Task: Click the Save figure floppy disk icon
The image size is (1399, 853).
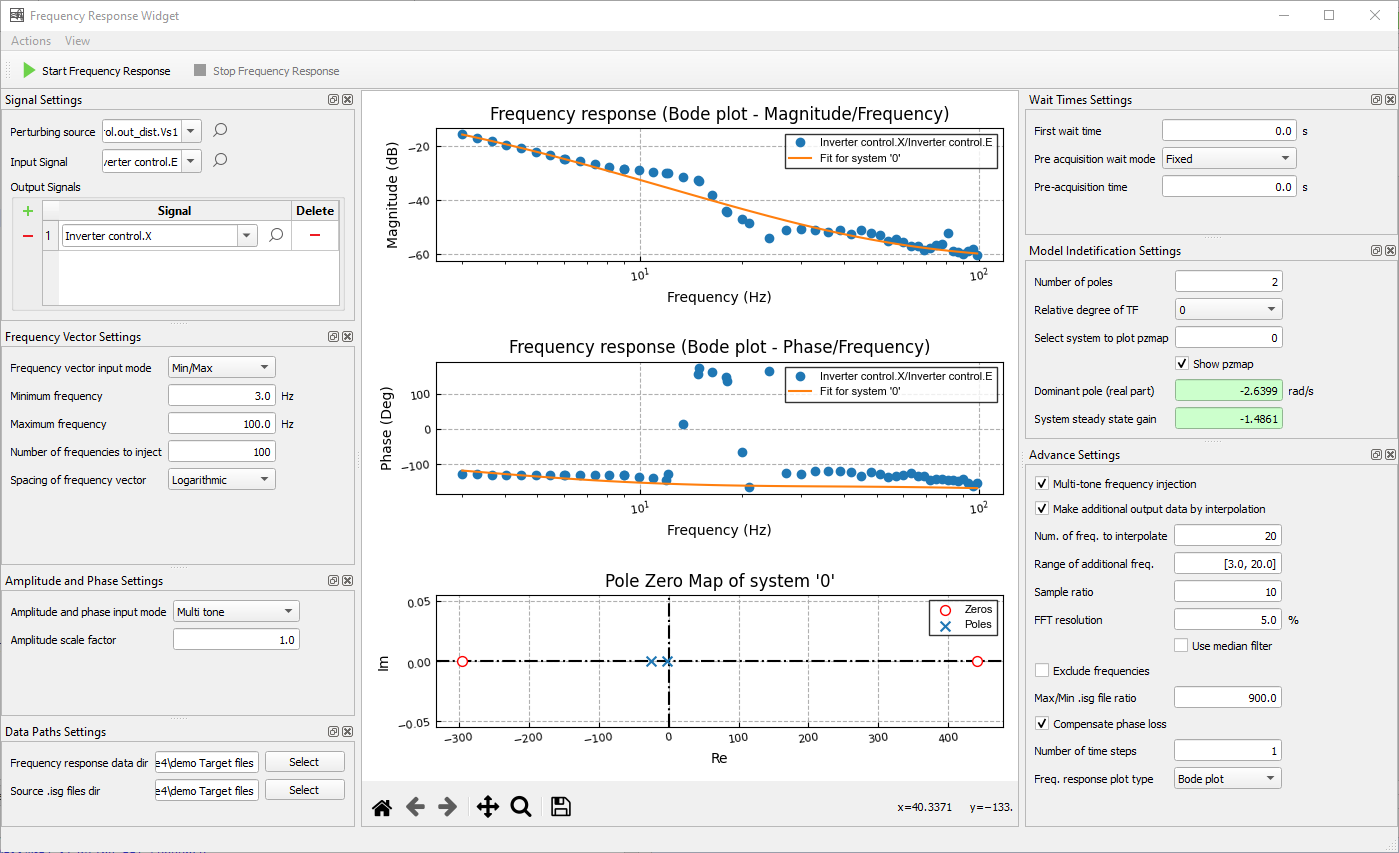Action: [561, 808]
